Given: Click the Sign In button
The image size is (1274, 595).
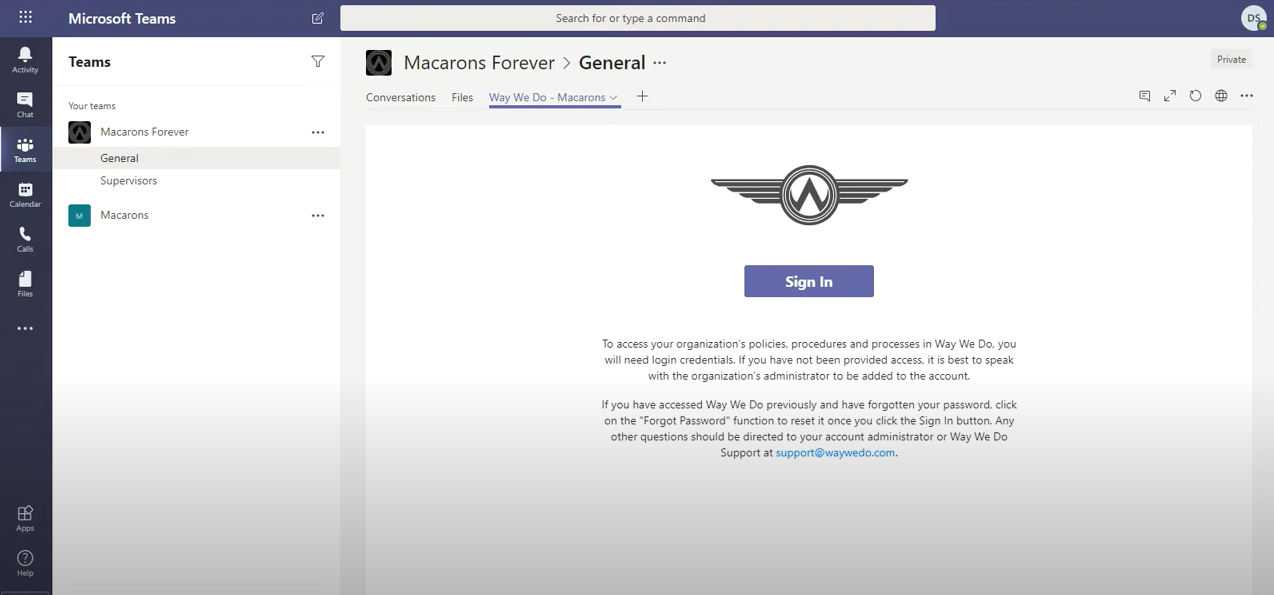Looking at the screenshot, I should tap(809, 281).
